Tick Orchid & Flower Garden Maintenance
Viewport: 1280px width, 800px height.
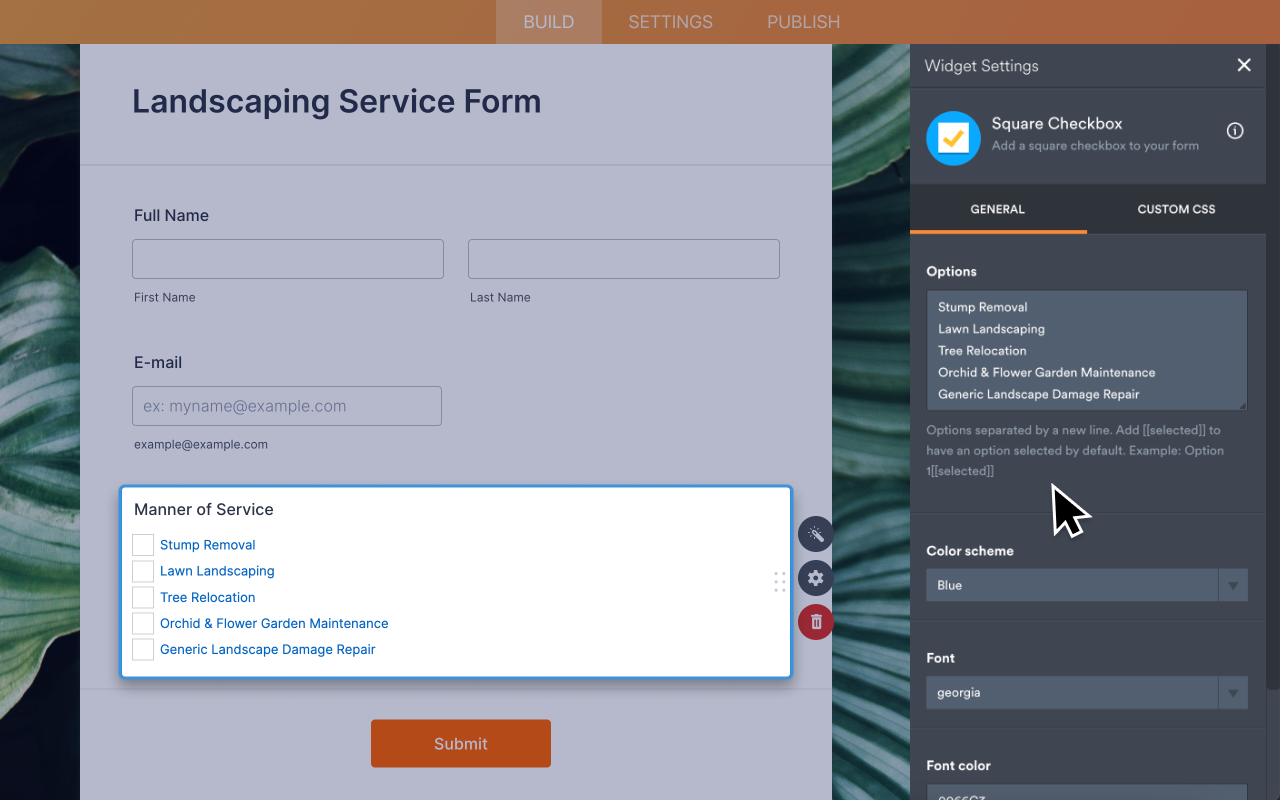[142, 622]
